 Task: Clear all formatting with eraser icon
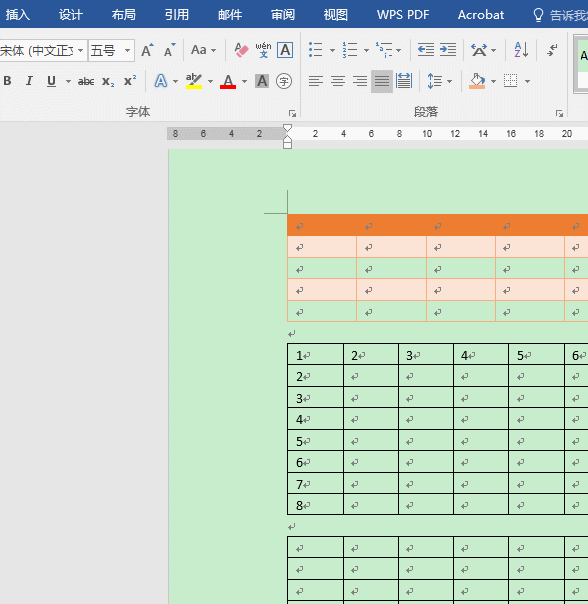point(242,50)
